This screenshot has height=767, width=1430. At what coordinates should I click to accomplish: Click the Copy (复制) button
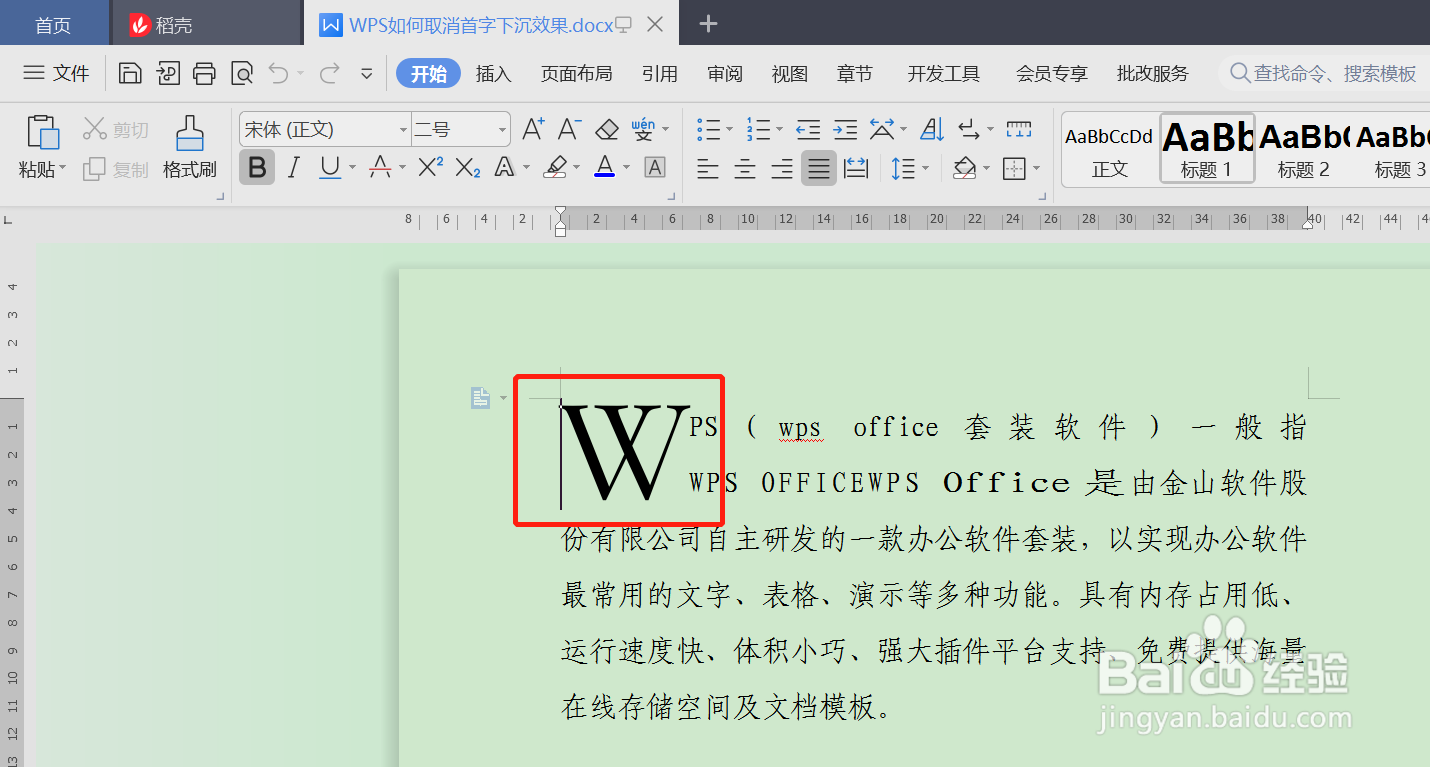point(116,169)
